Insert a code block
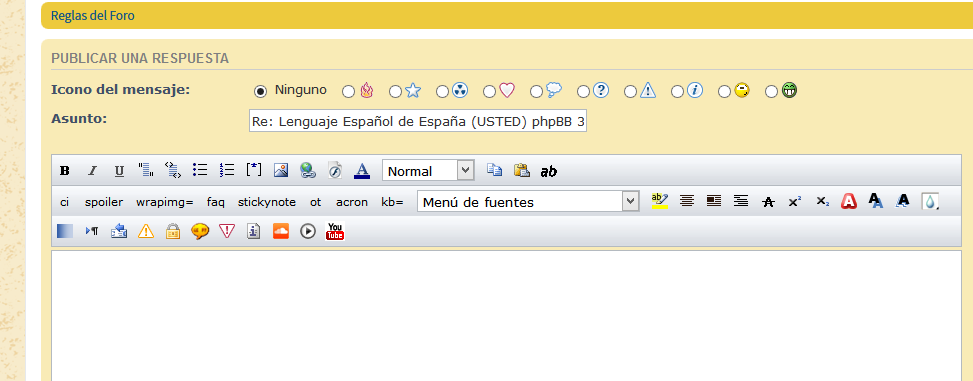This screenshot has height=381, width=973. [173, 170]
